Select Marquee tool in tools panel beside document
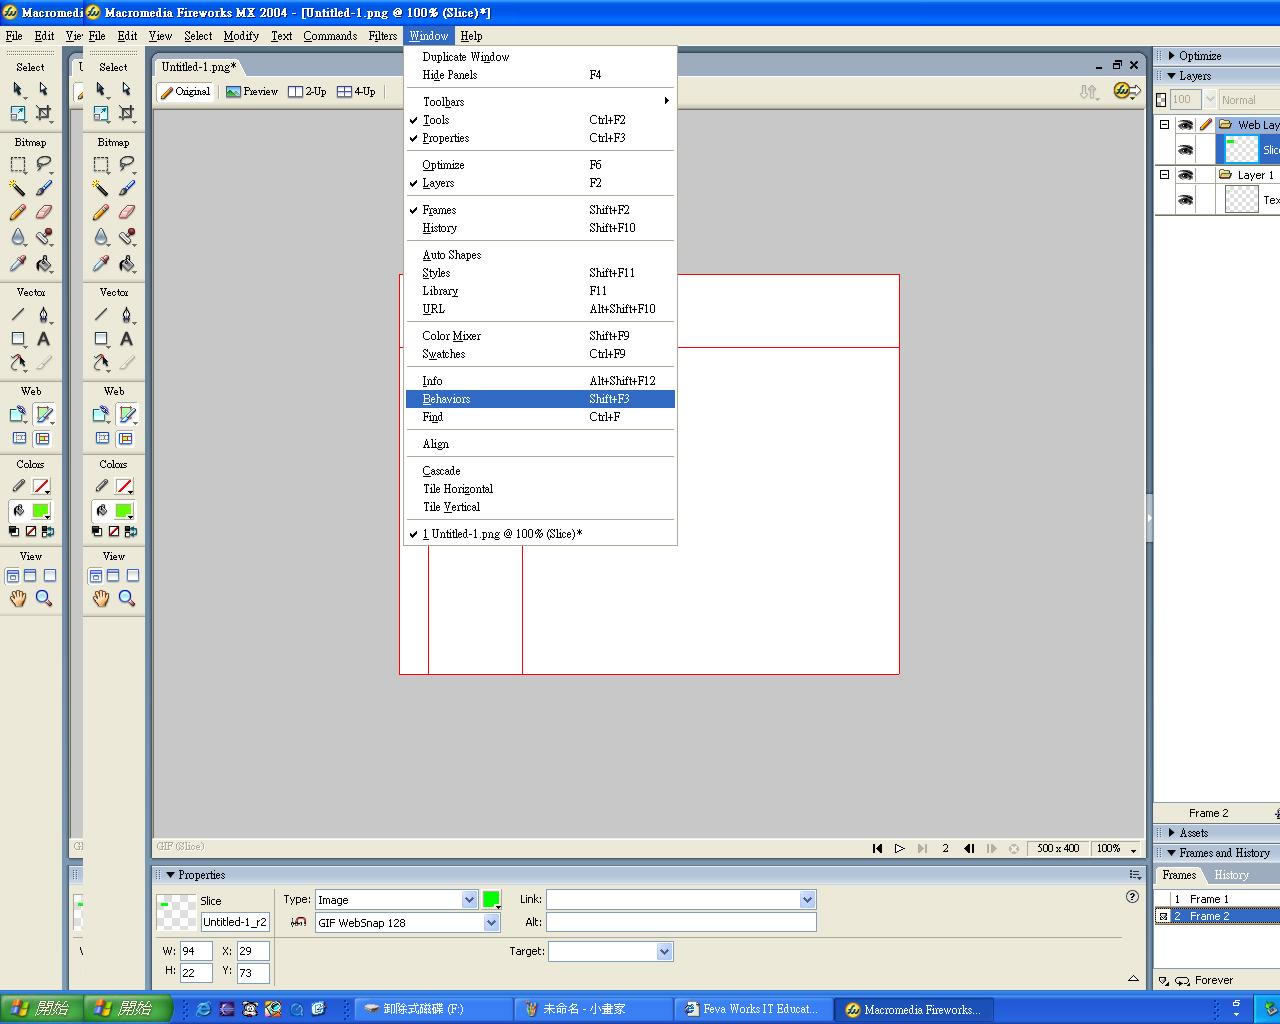This screenshot has height=1024, width=1280. 101,164
